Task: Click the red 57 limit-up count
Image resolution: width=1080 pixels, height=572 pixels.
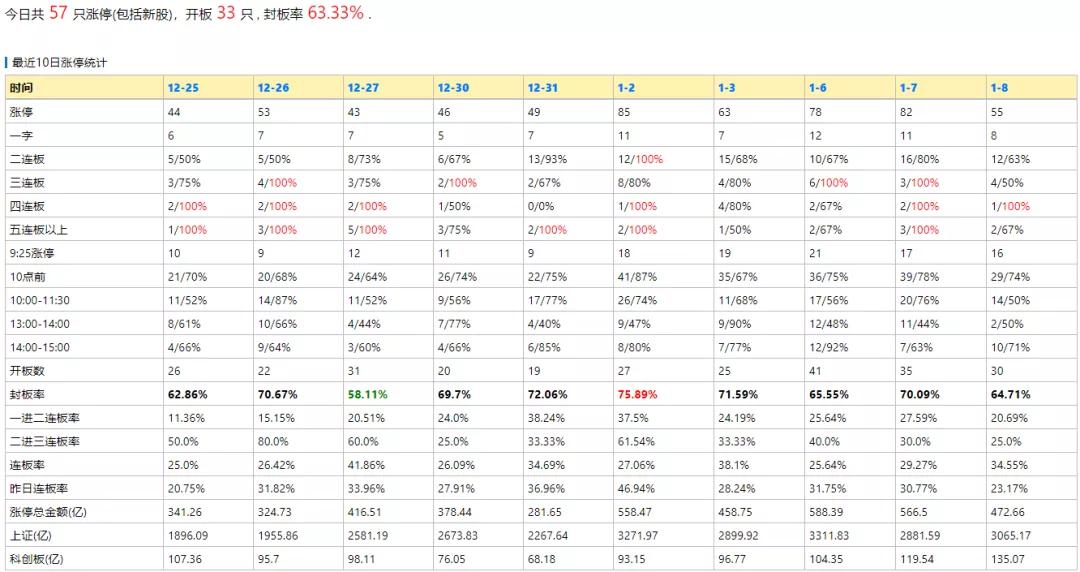Action: pos(58,12)
